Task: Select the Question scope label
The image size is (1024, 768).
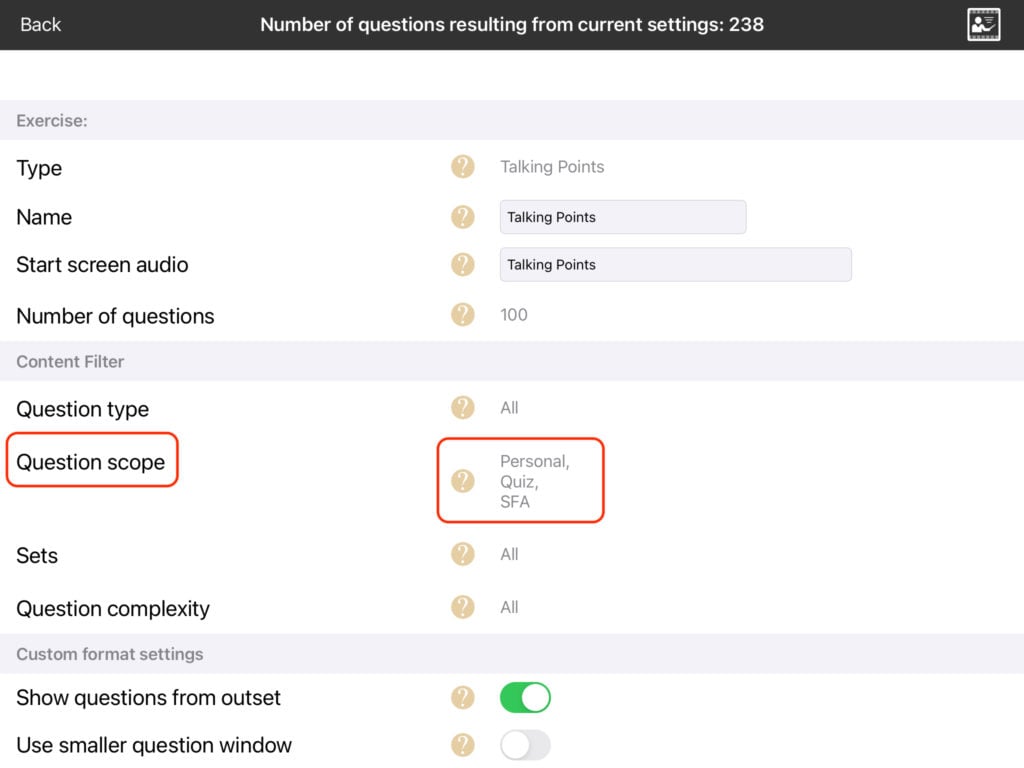Action: (91, 462)
